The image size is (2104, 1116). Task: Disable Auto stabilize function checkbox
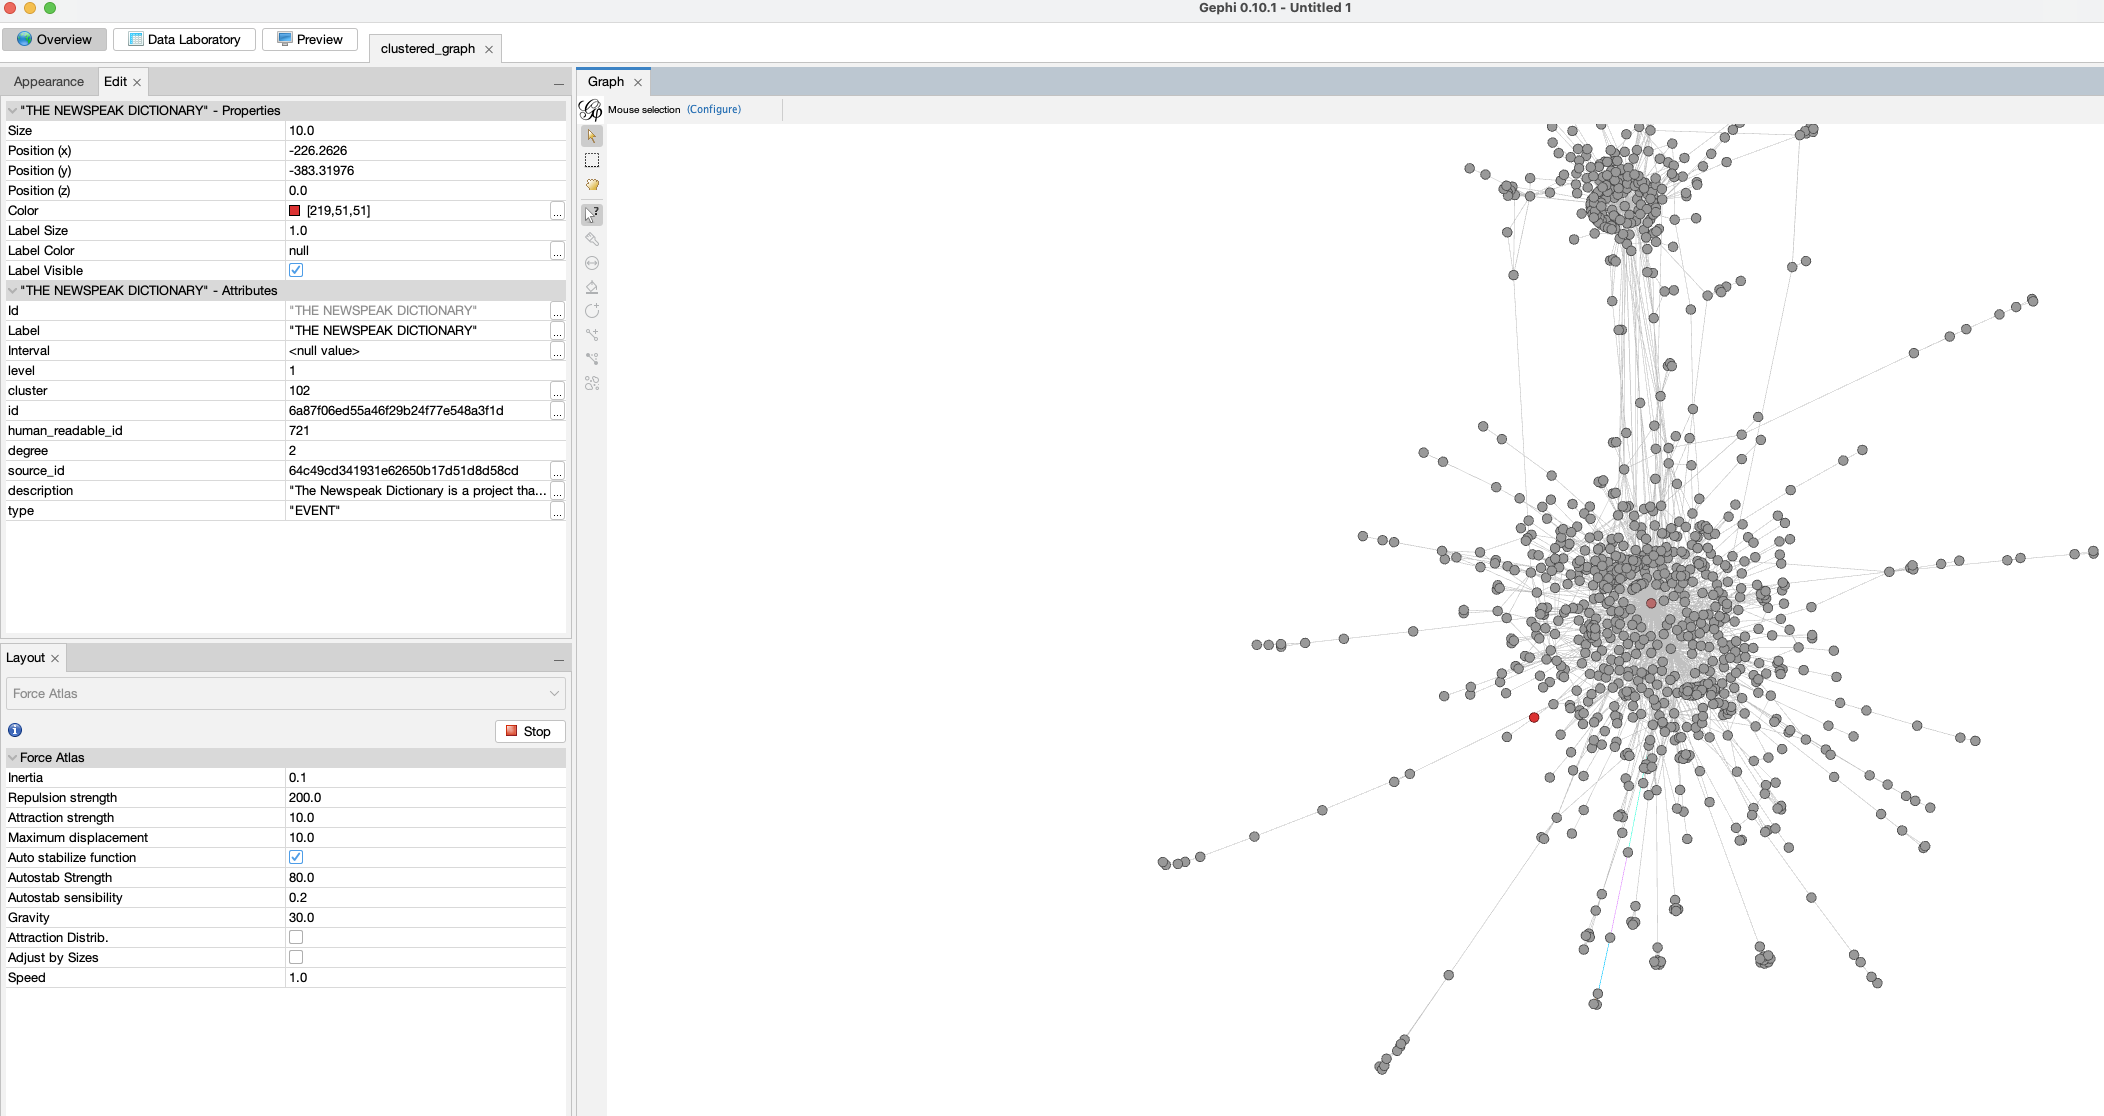tap(296, 857)
